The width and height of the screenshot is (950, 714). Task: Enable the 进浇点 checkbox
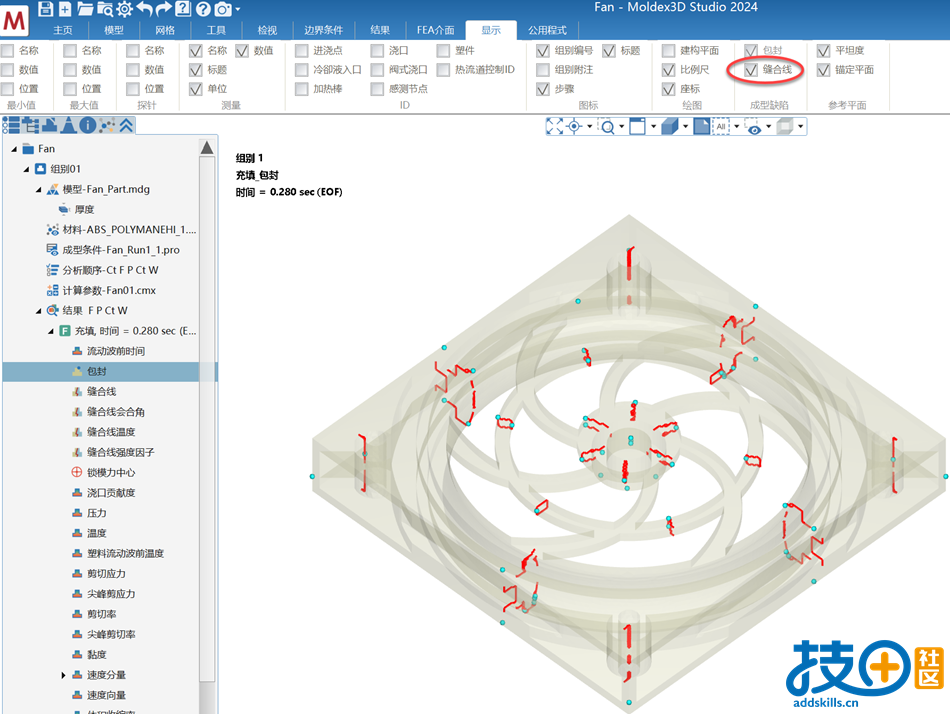(301, 50)
